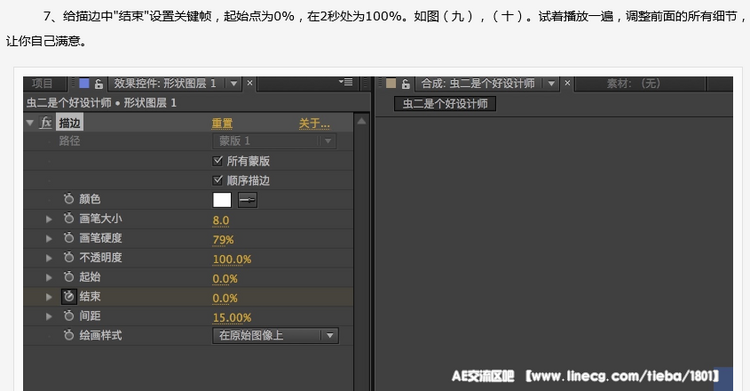Toggle the 绘画样式 stopwatch

tap(69, 335)
